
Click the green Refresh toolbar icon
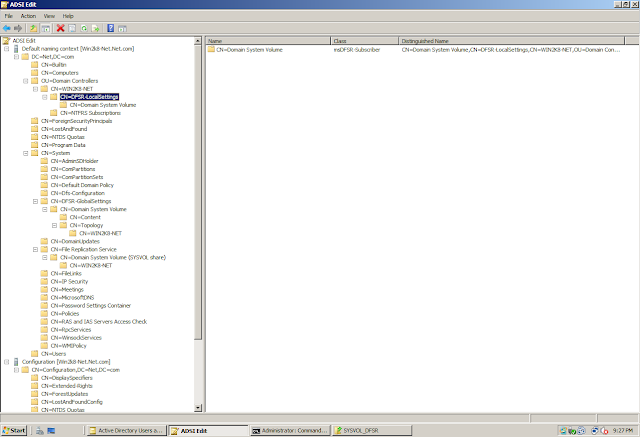coord(84,28)
